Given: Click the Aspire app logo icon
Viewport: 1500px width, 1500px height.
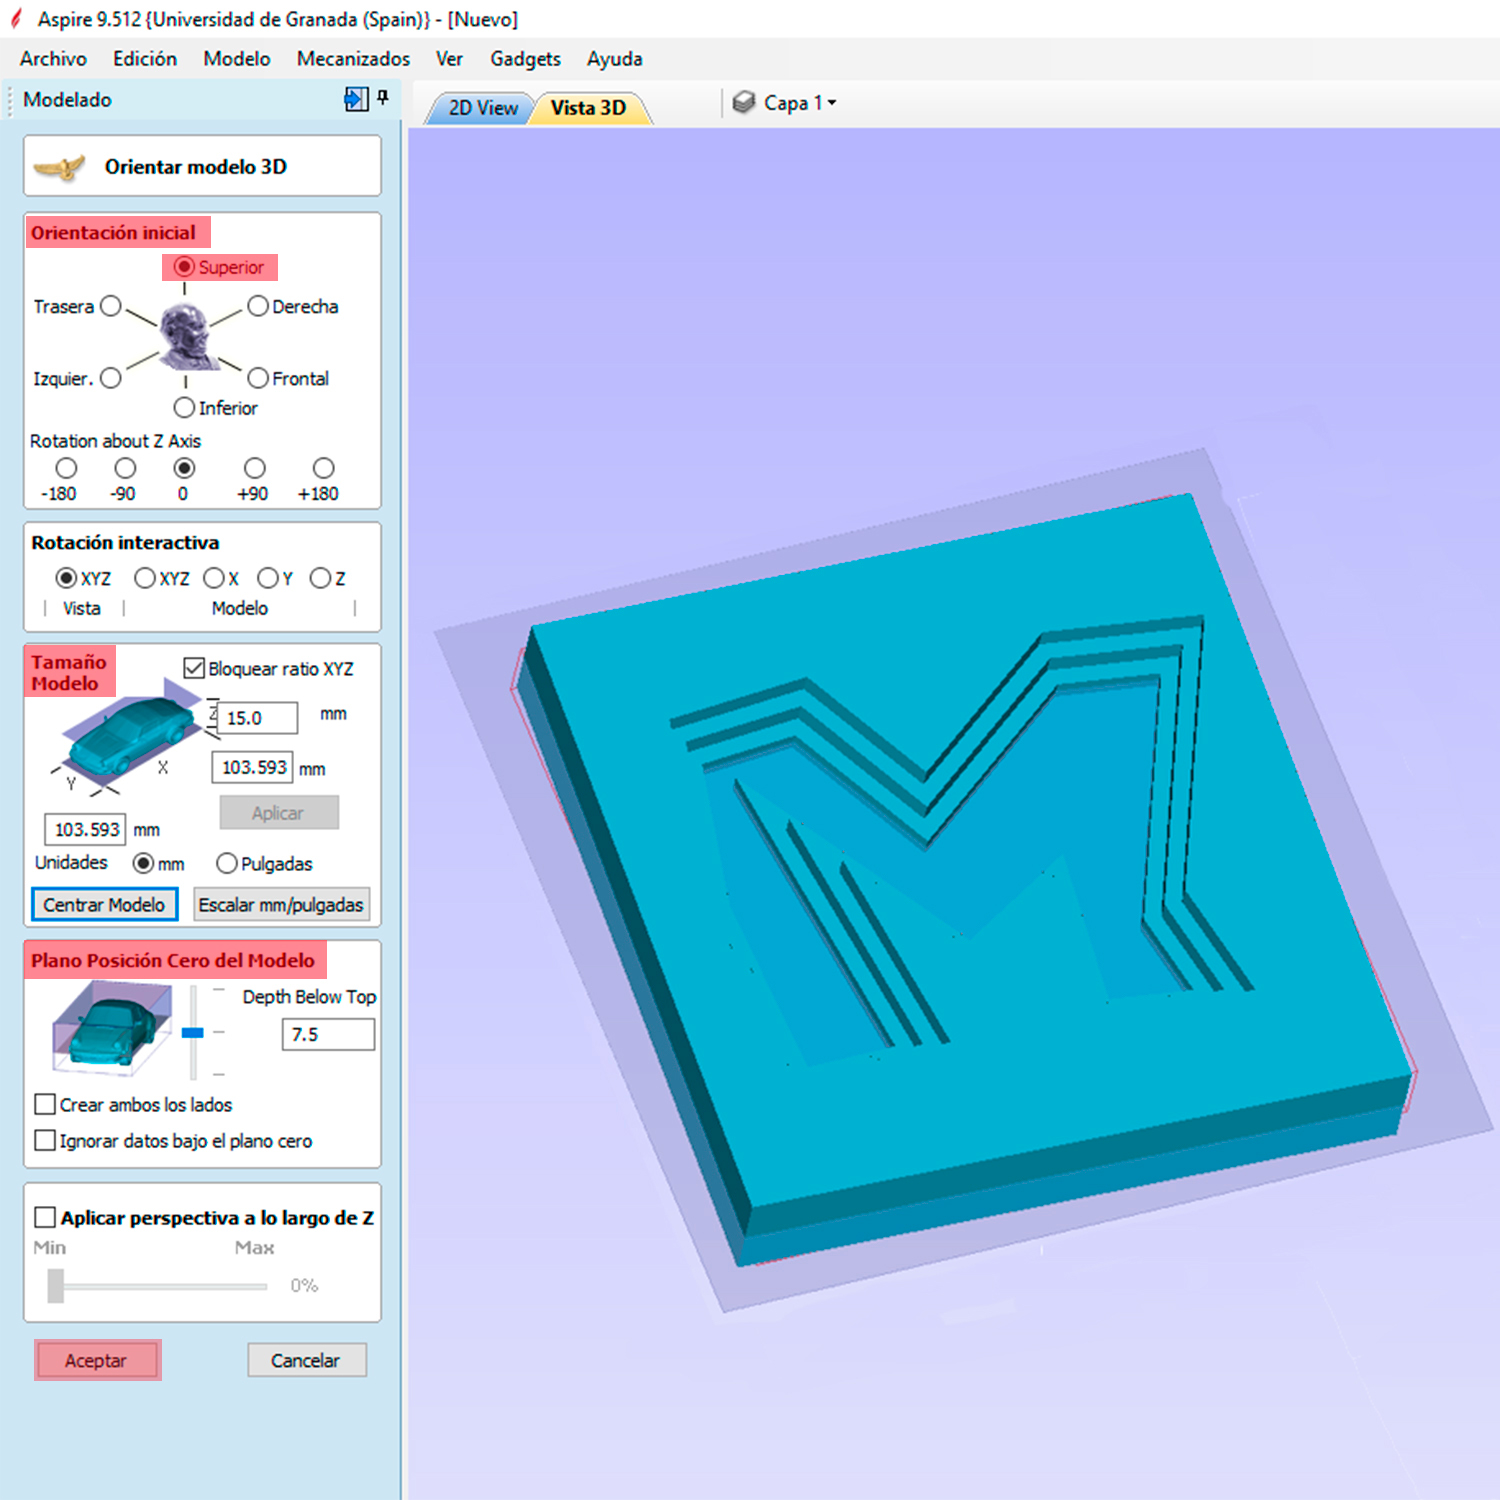Looking at the screenshot, I should pyautogui.click(x=16, y=18).
